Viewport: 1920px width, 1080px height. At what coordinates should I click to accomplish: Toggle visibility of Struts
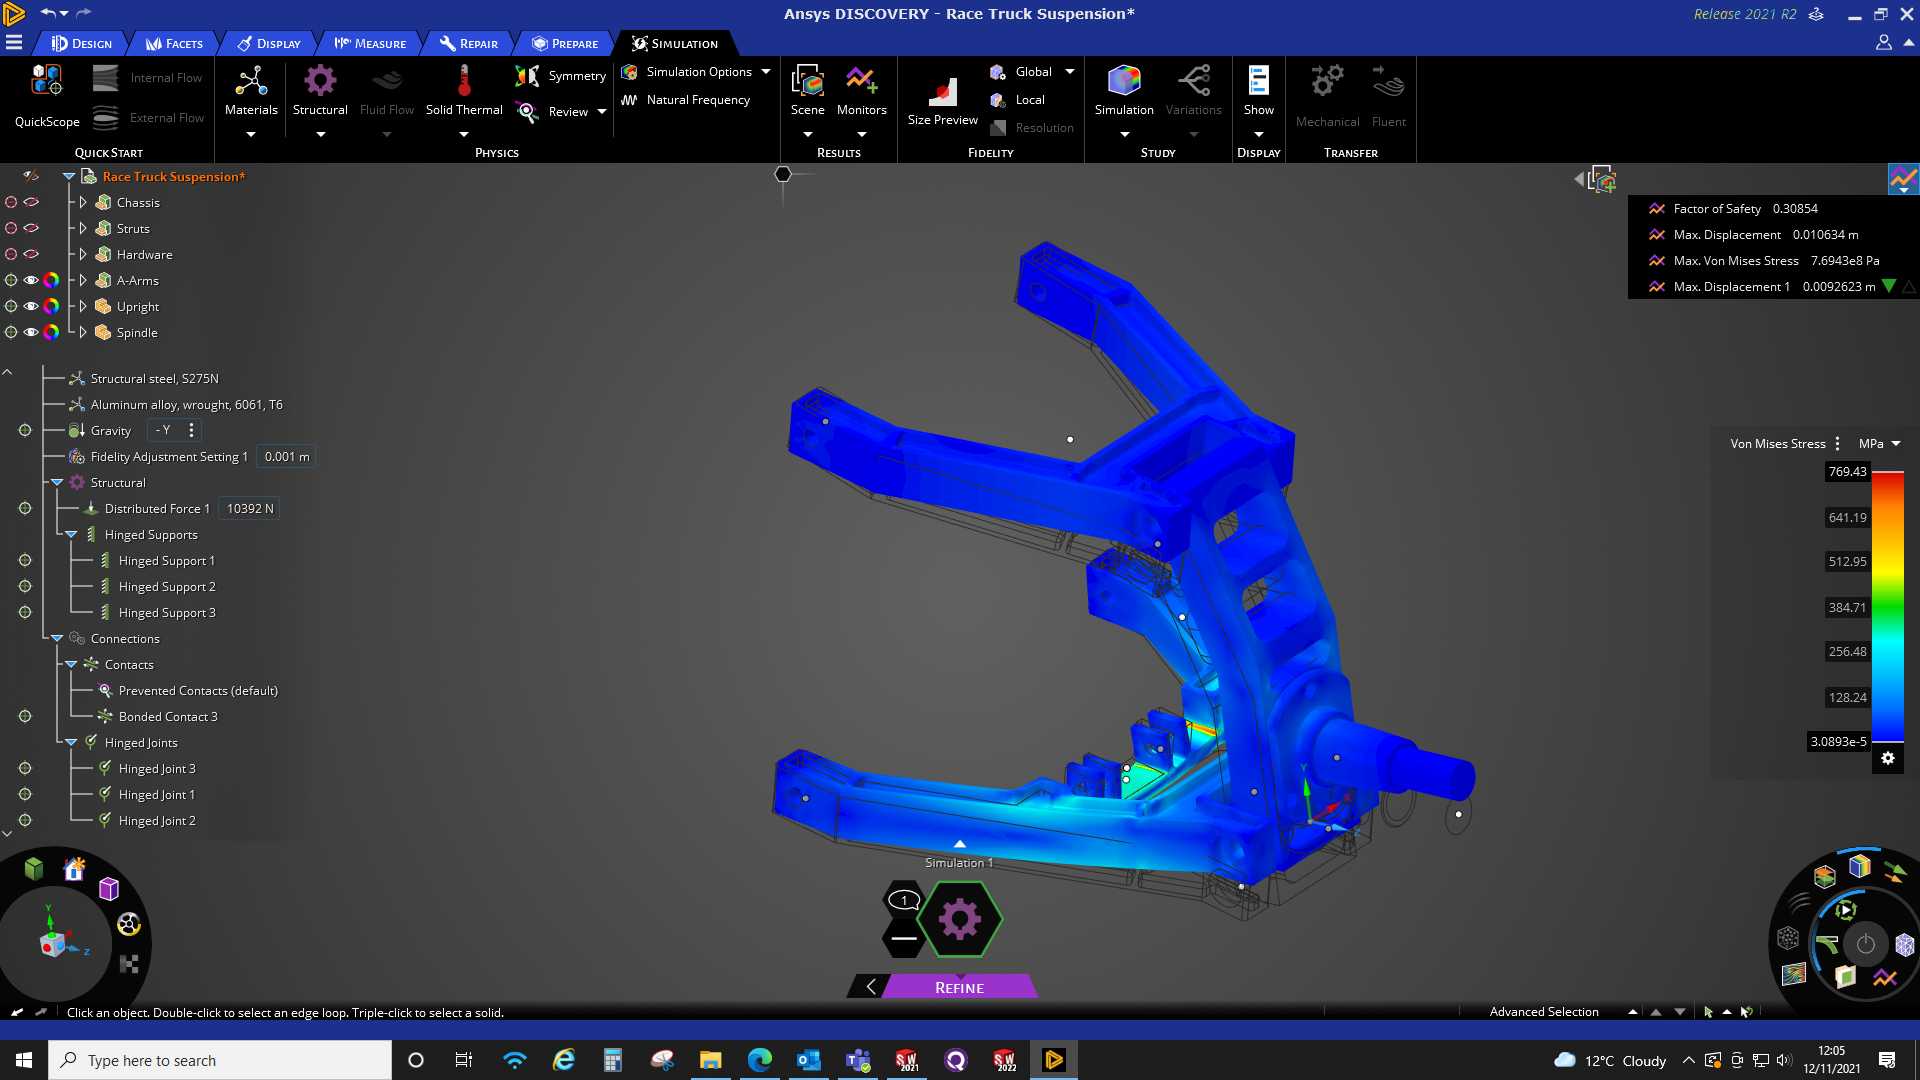(31, 228)
